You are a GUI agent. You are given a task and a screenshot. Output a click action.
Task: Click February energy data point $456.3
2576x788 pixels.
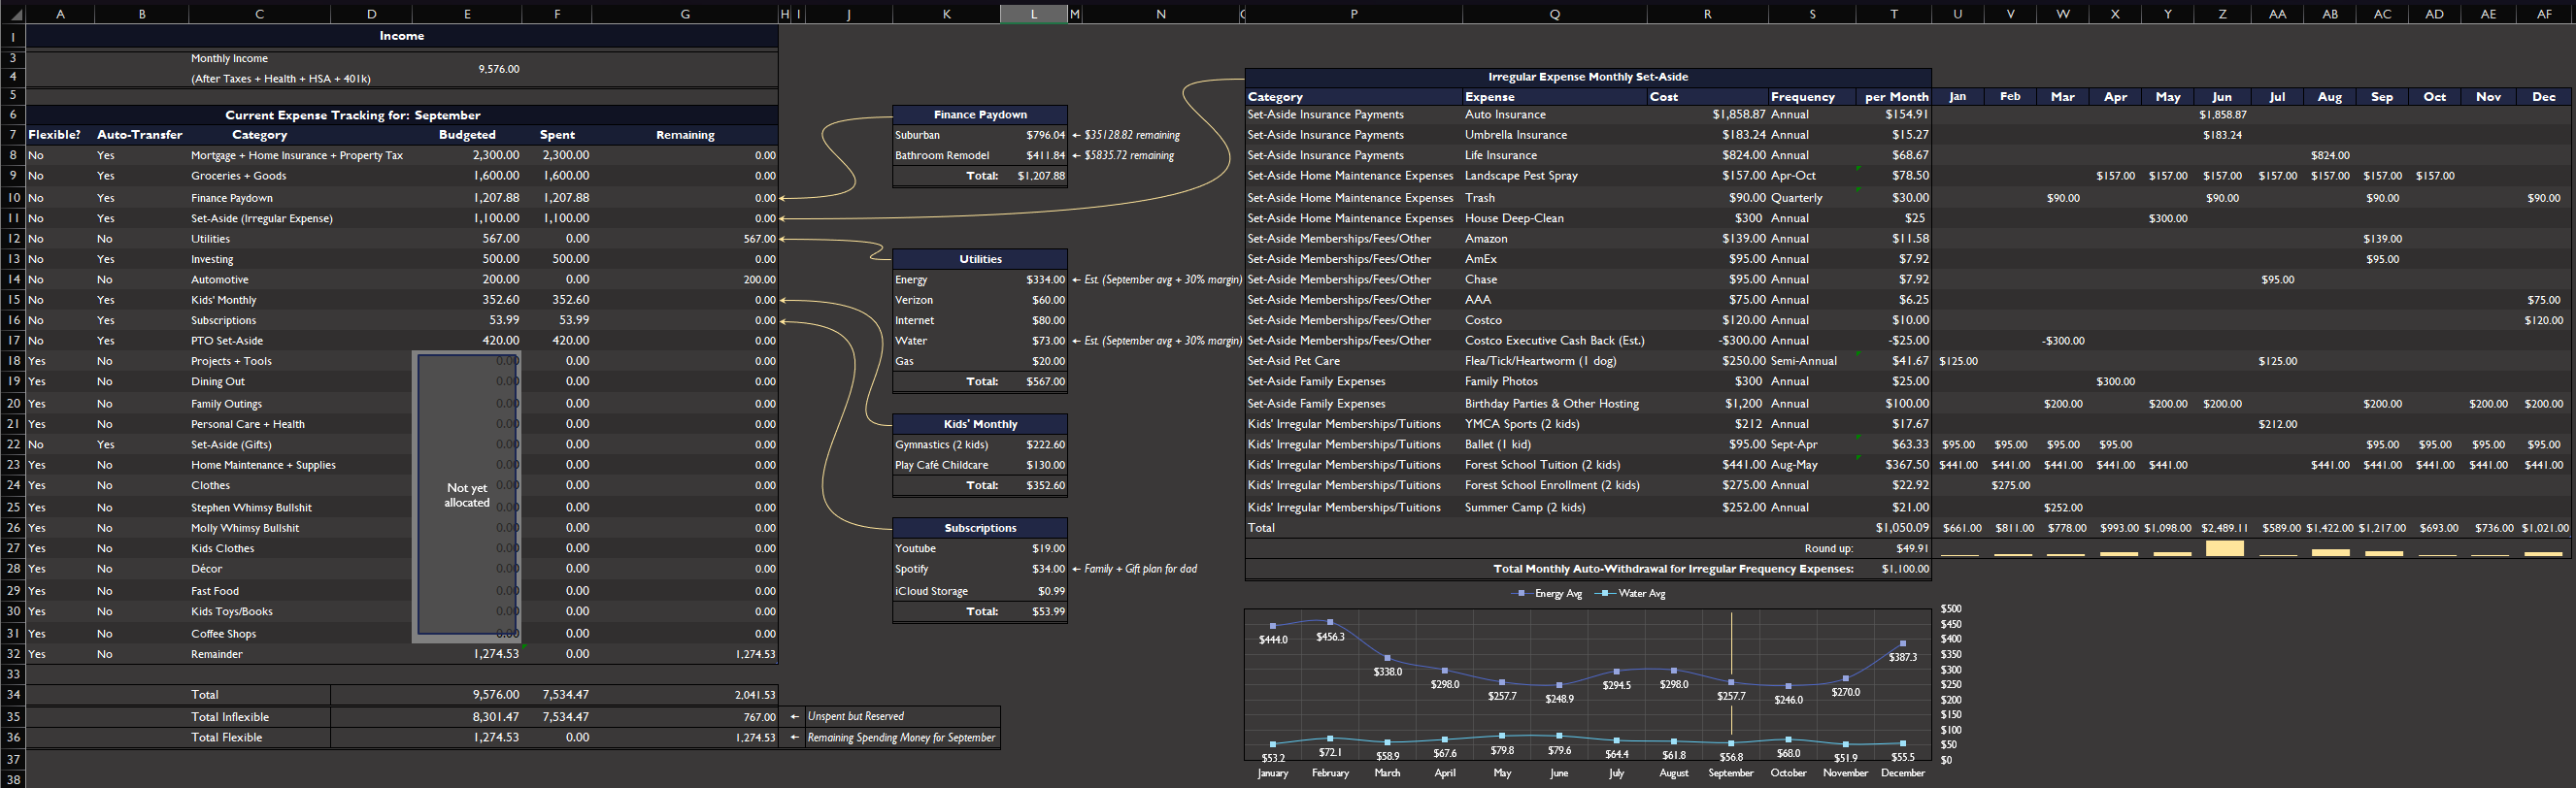(x=1330, y=623)
